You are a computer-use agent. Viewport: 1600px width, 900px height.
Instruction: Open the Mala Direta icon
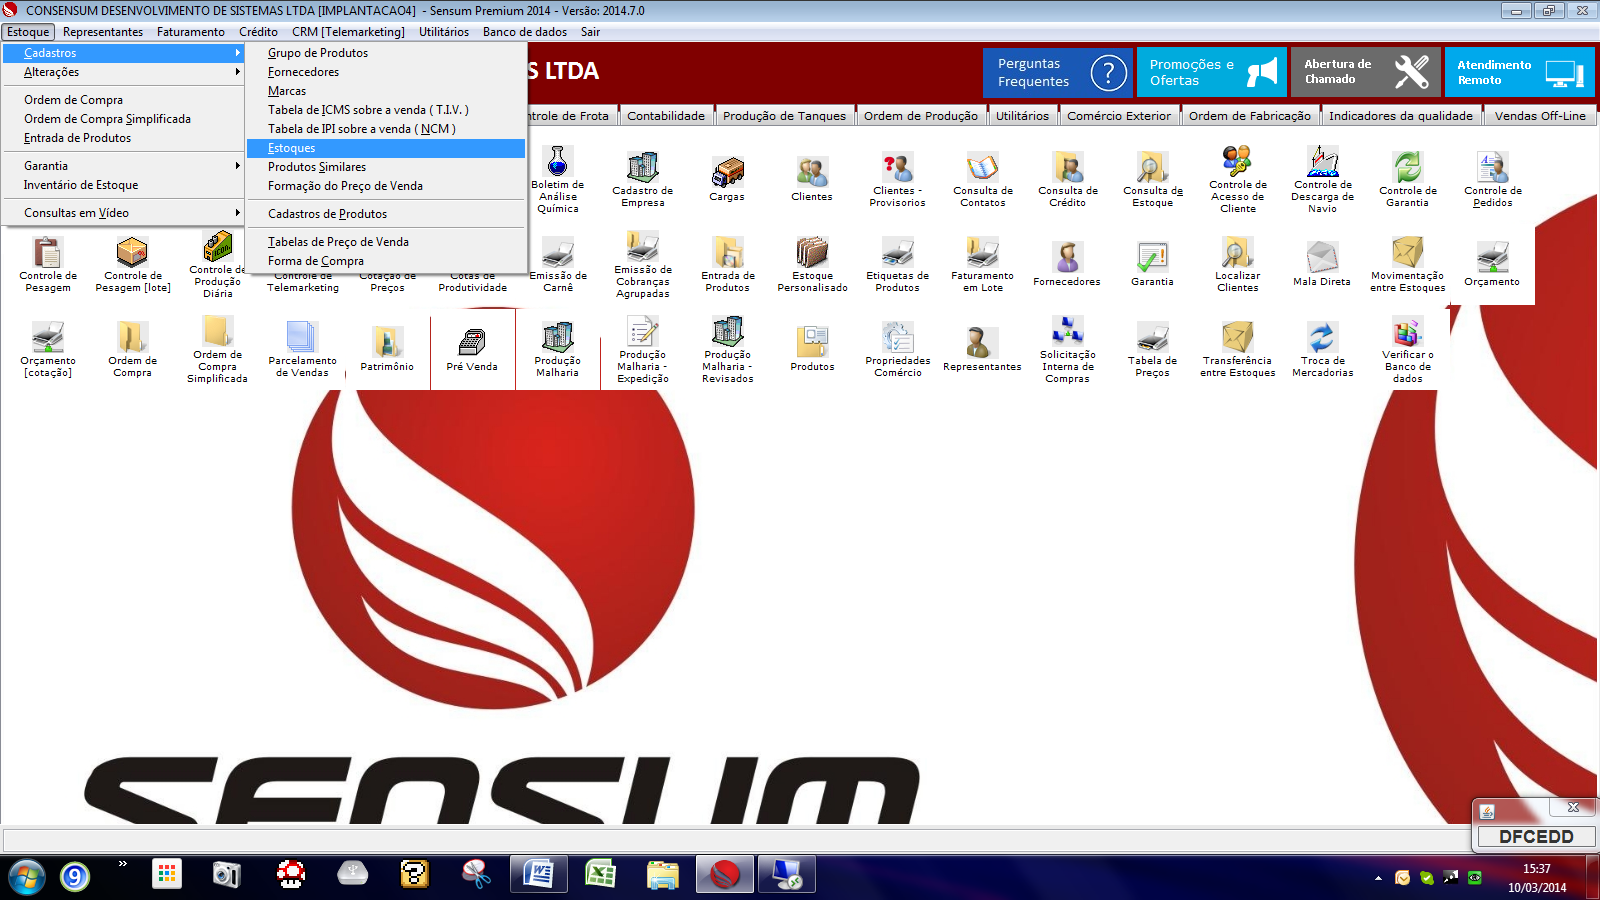[x=1322, y=264]
